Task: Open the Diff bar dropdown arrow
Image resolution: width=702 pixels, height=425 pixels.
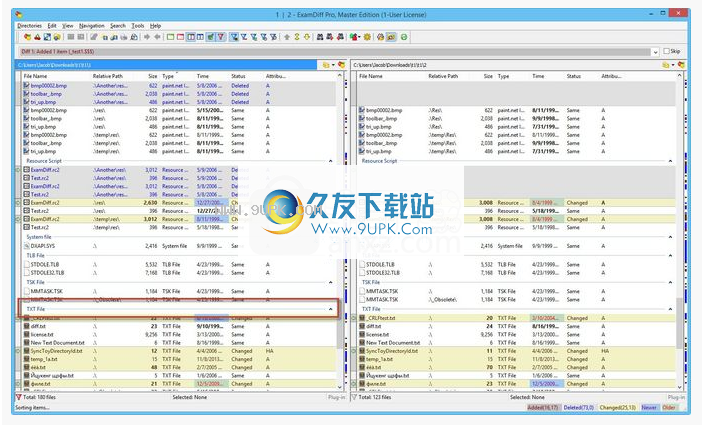Action: pos(655,52)
